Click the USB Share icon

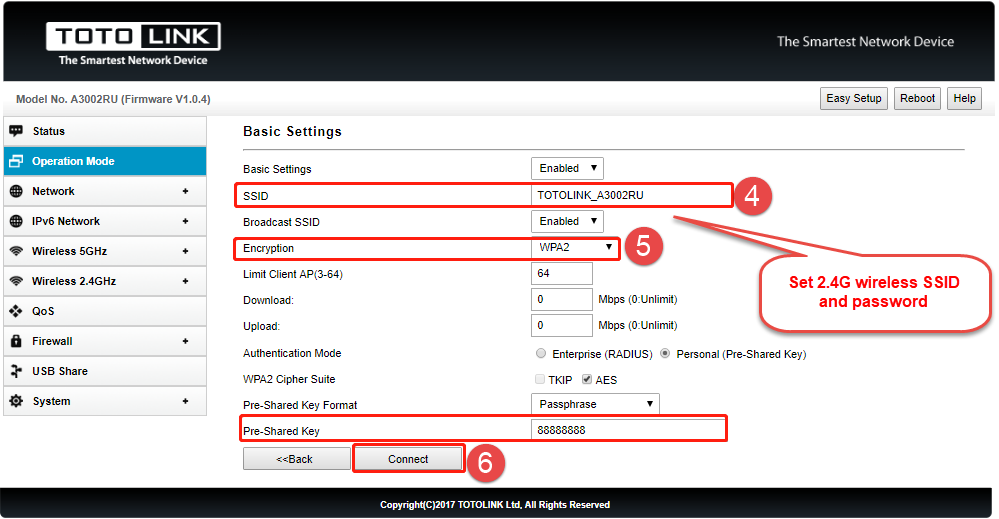point(17,371)
